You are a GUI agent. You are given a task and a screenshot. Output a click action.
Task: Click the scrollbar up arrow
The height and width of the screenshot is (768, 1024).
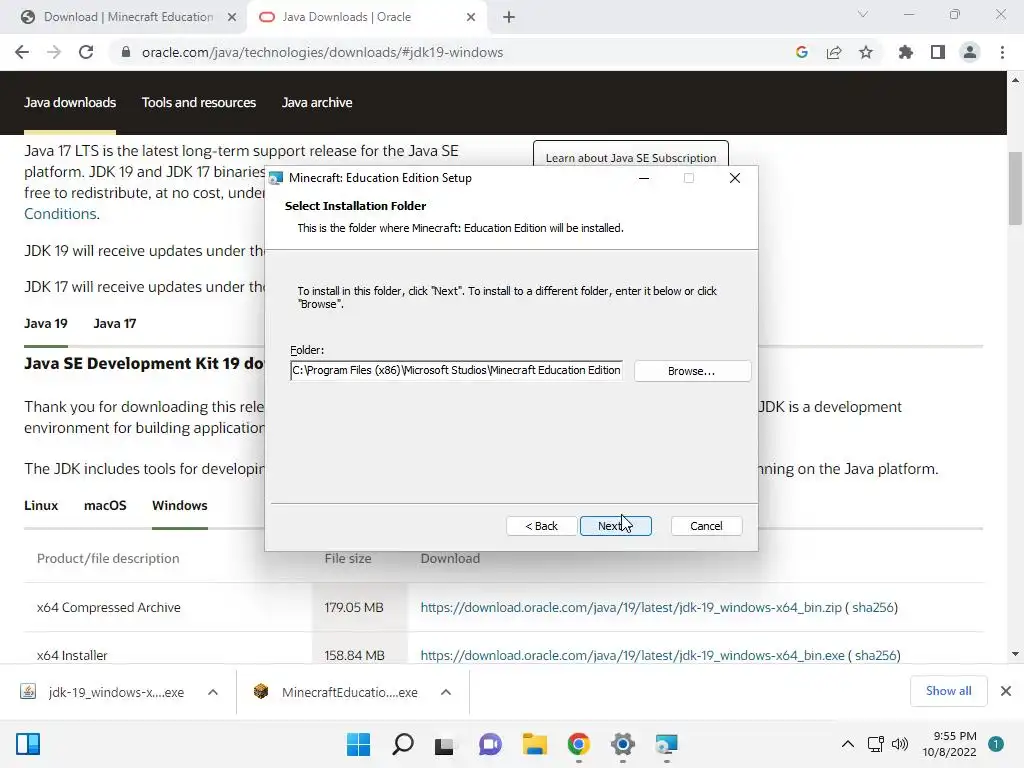click(x=1015, y=80)
